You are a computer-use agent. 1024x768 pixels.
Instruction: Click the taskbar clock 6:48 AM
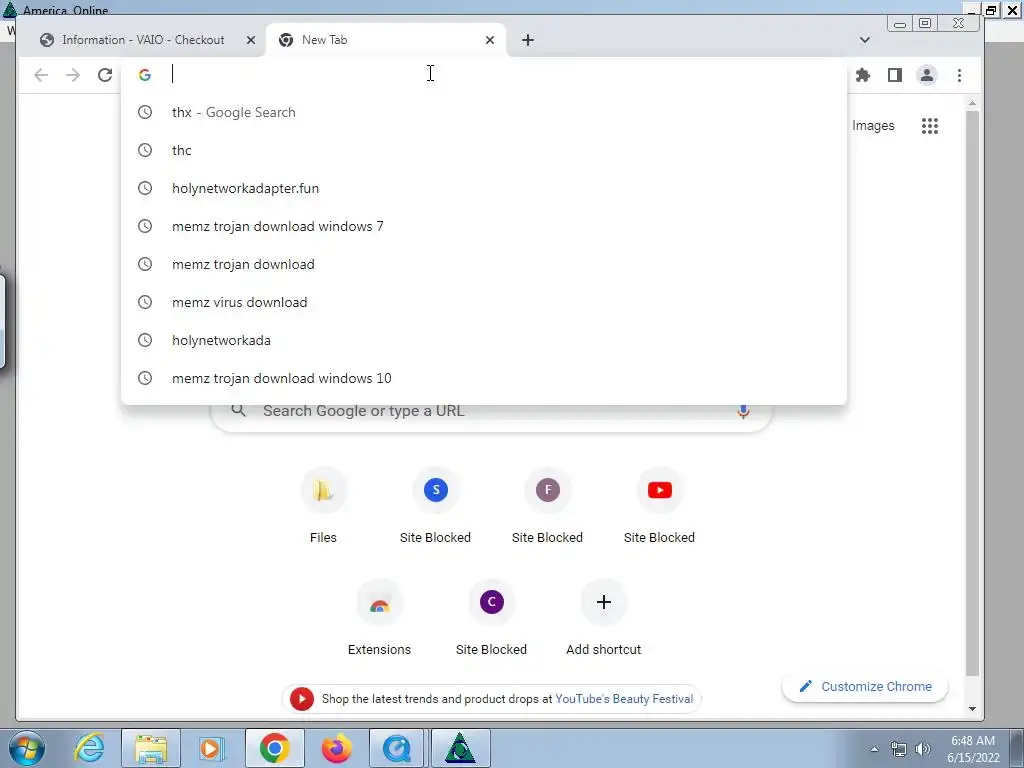[972, 741]
